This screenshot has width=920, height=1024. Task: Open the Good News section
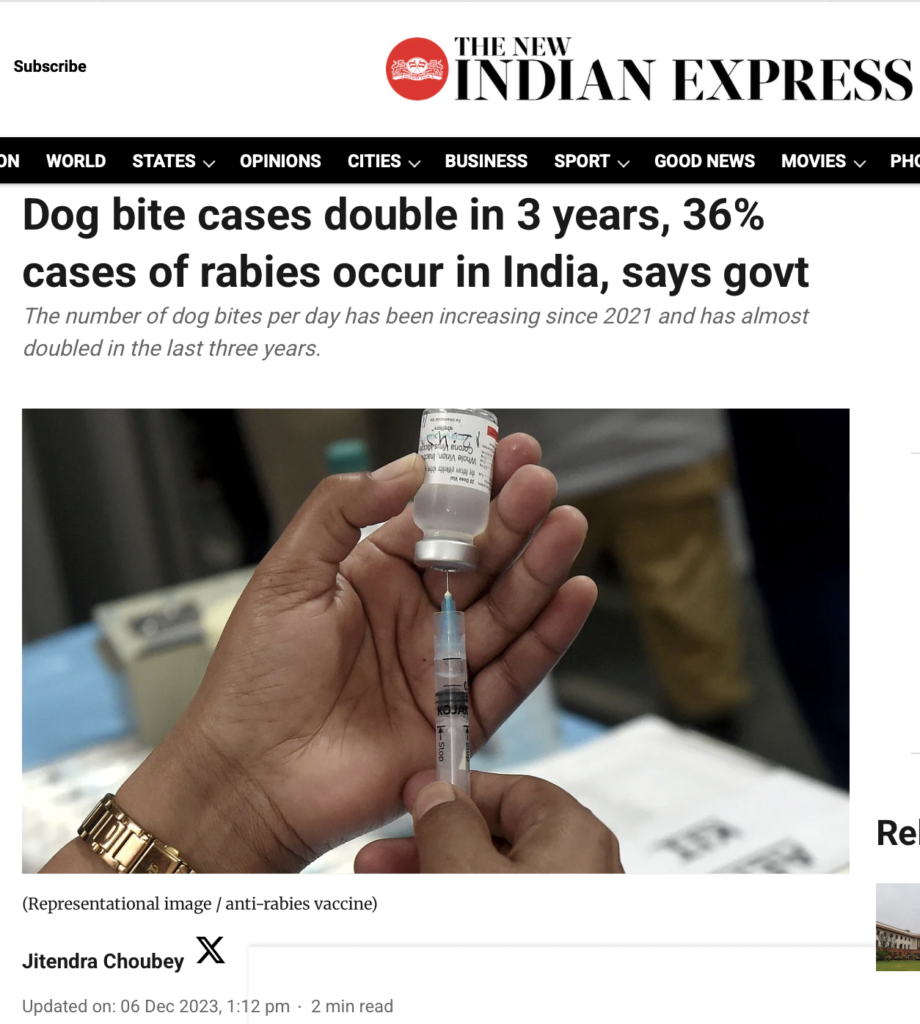[705, 161]
